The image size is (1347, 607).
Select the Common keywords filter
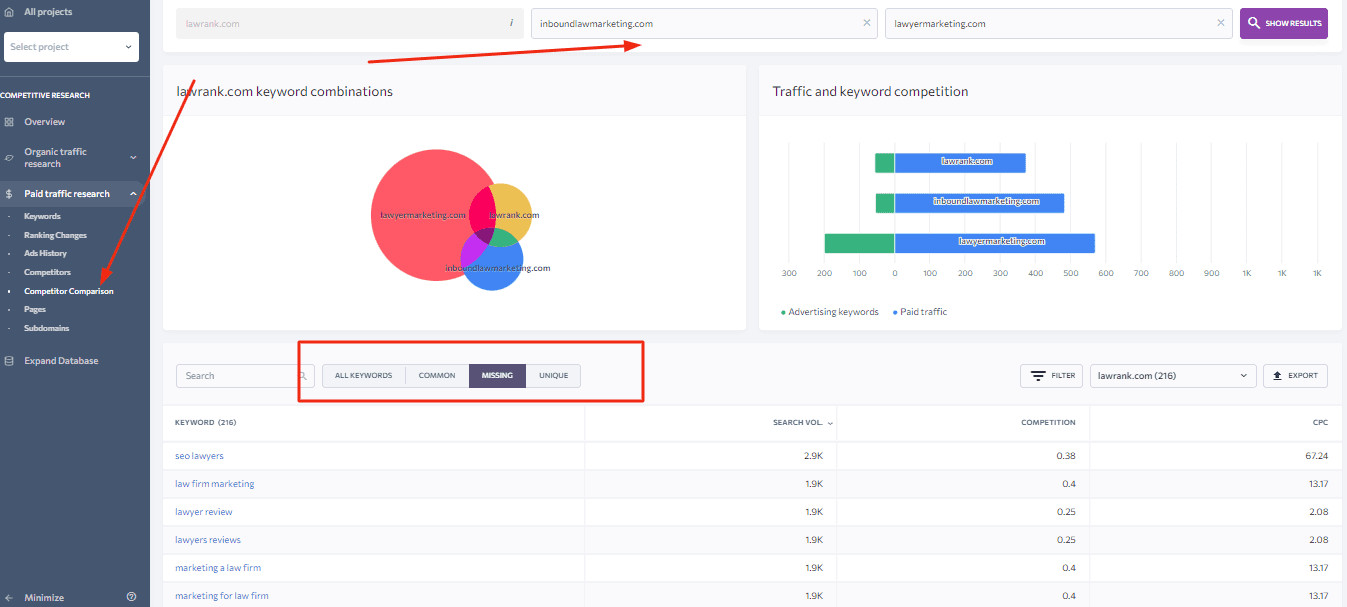[x=437, y=376]
